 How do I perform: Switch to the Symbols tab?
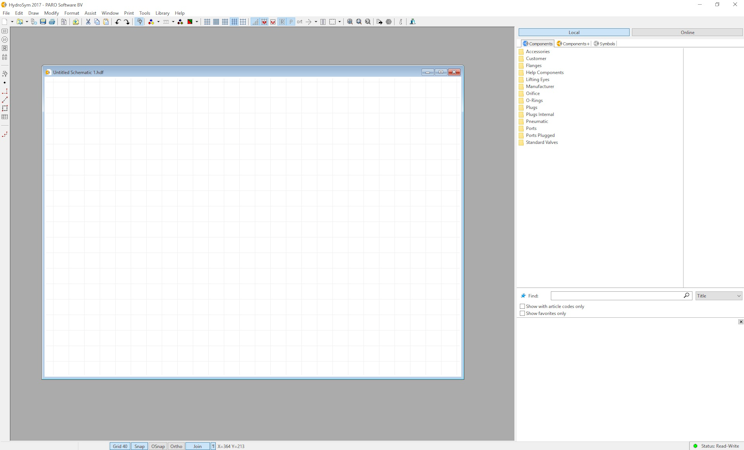point(604,44)
